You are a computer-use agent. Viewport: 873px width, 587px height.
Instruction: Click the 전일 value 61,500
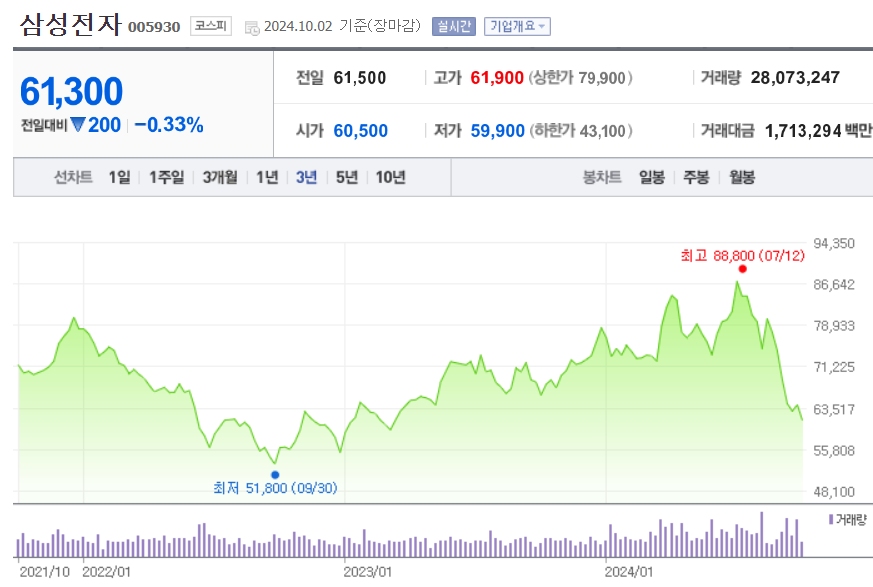point(360,77)
